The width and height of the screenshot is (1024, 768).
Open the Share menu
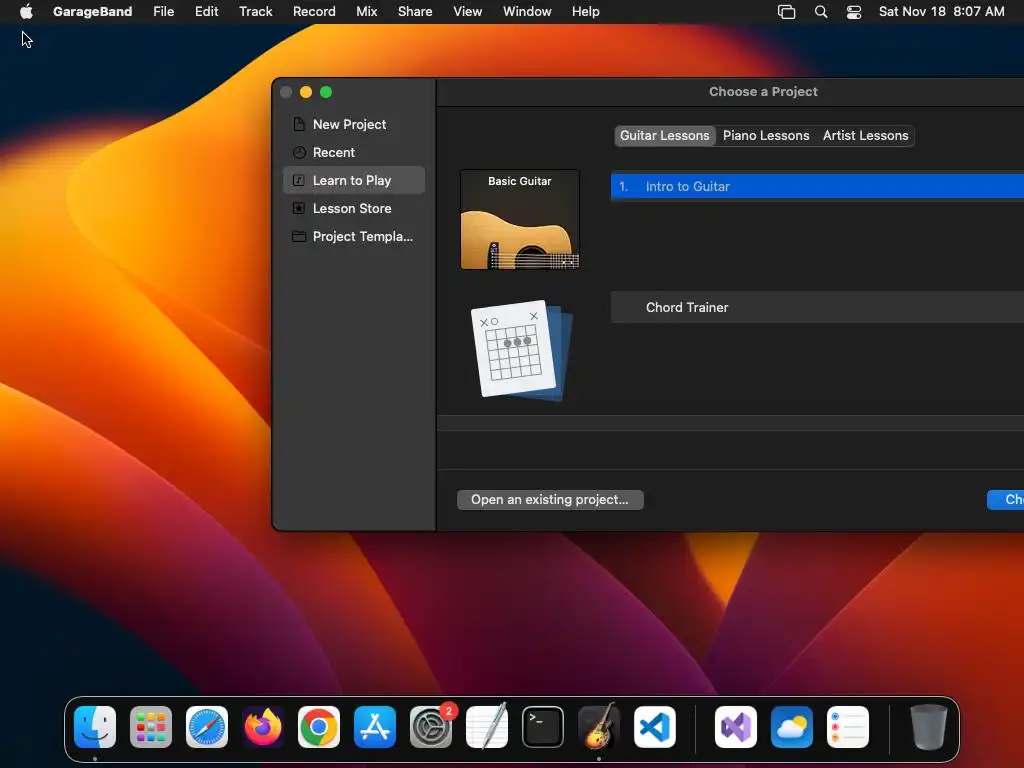click(415, 11)
